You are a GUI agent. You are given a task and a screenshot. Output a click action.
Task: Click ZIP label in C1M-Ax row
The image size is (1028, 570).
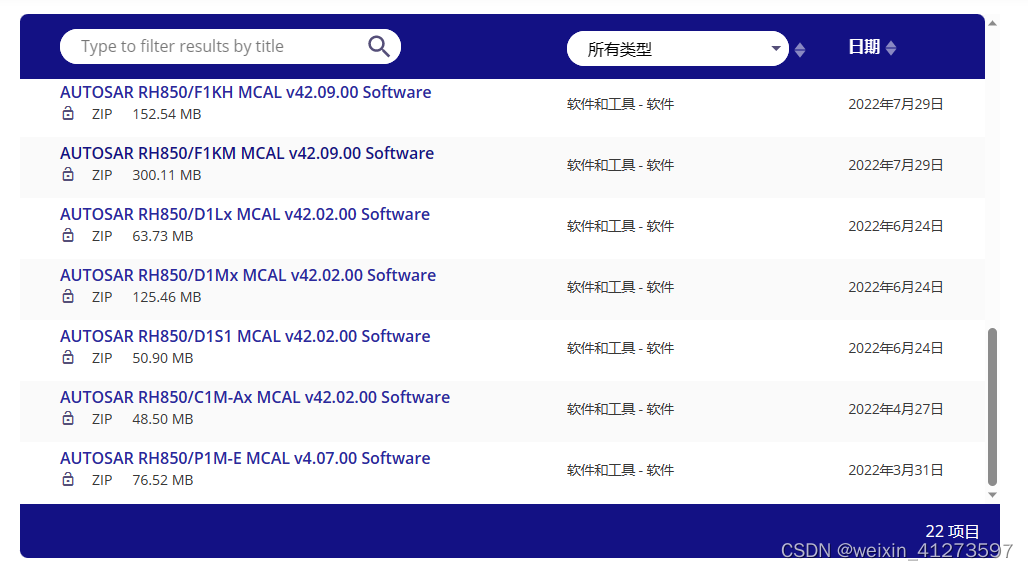(102, 419)
